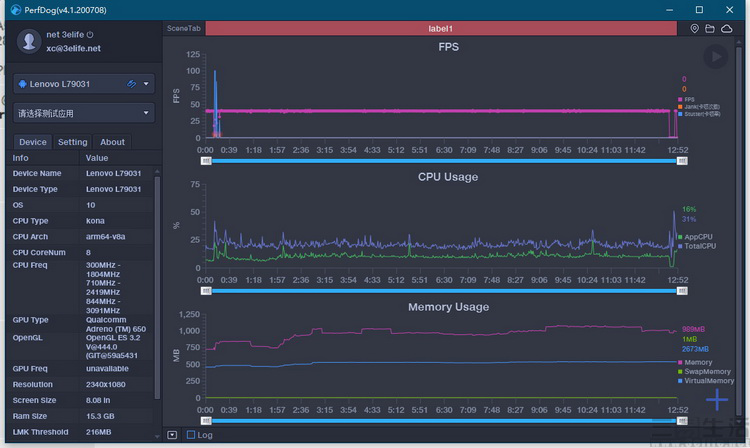This screenshot has width=750, height=448.
Task: Select the Ram Size value 15.3 GB
Action: [x=100, y=416]
